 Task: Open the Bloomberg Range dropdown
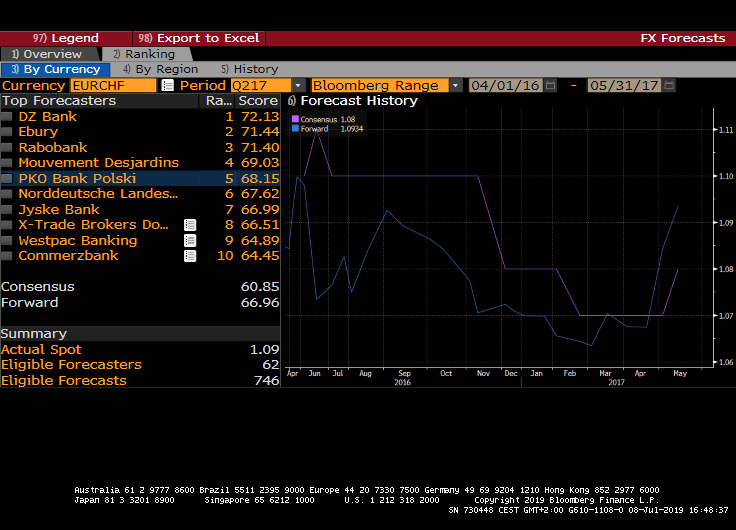[x=456, y=86]
